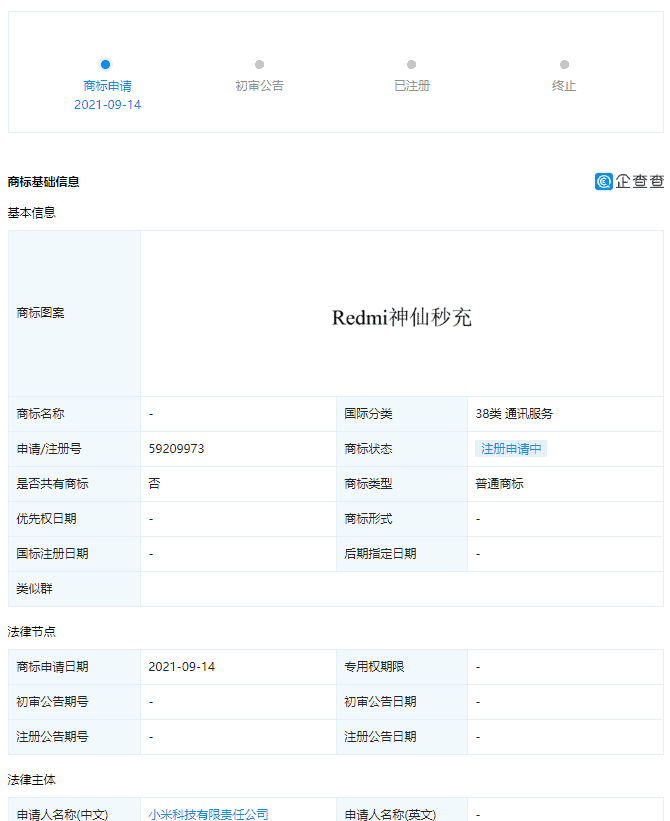The image size is (670, 821).
Task: Click the 38类 通讯服务 value
Action: tap(514, 414)
